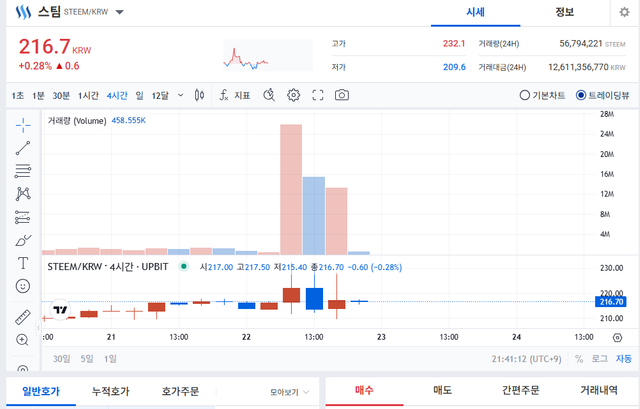Image resolution: width=640 pixels, height=409 pixels.
Task: Click the TradingView logo badge
Action: (60, 310)
